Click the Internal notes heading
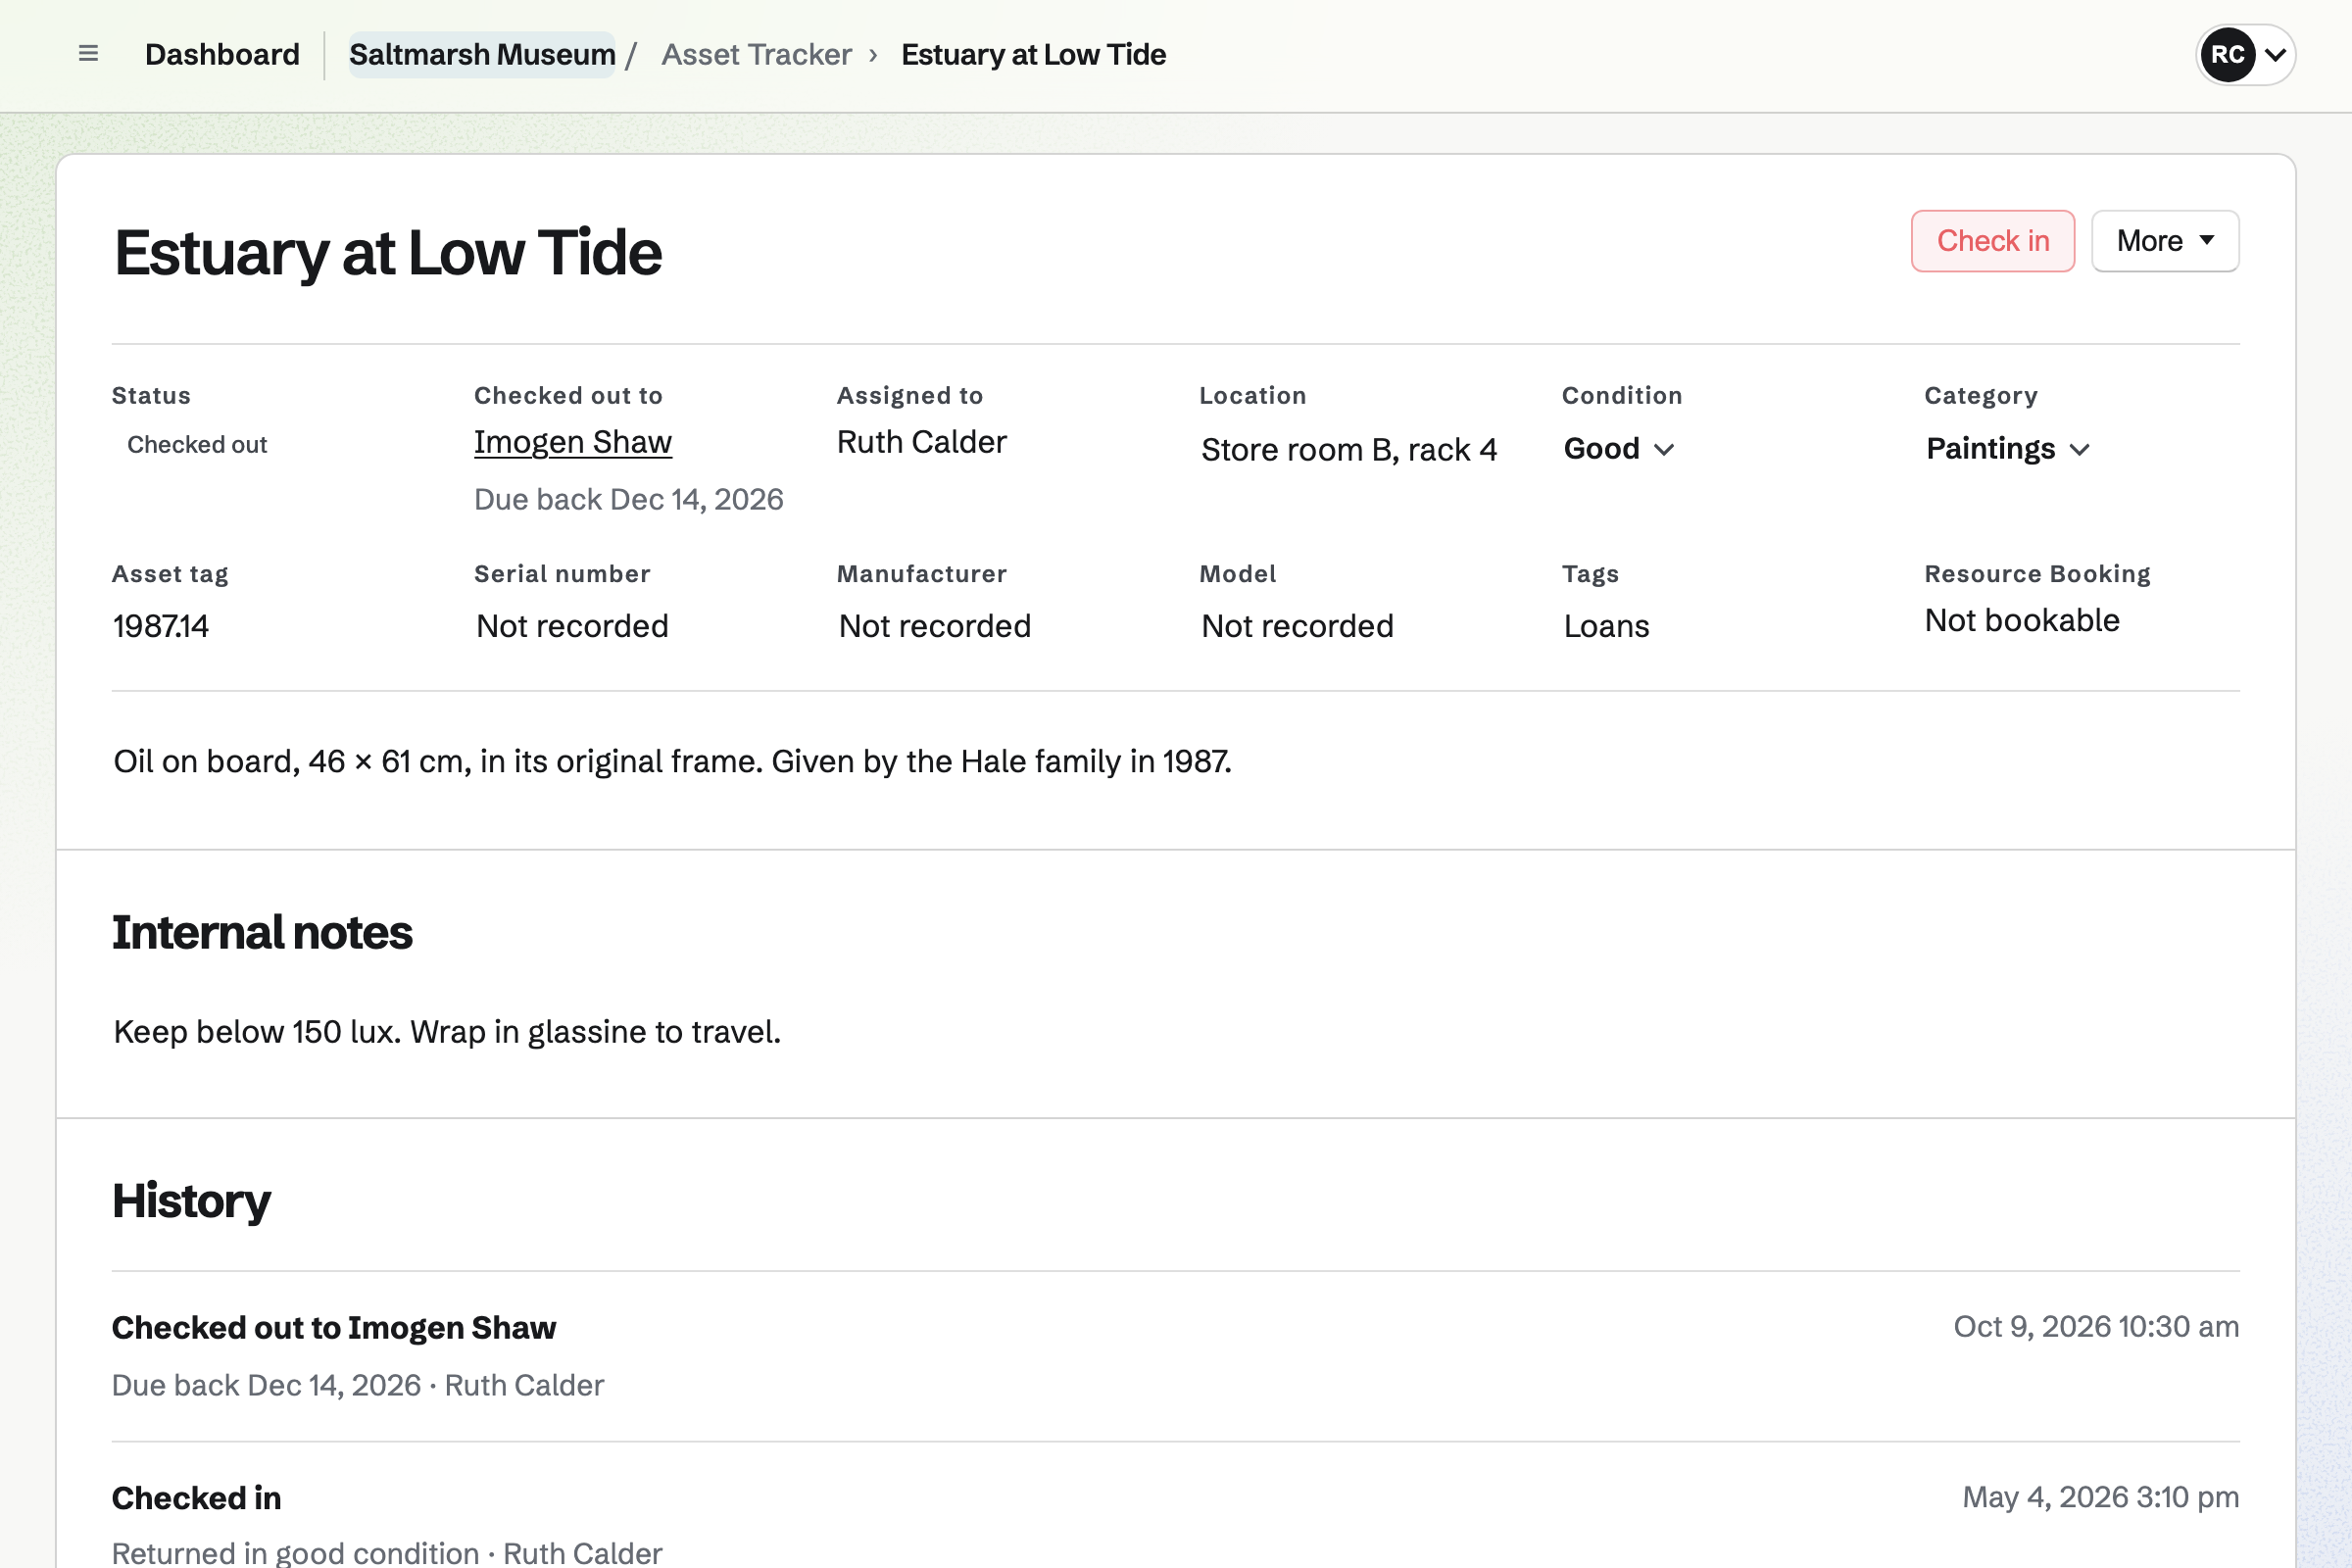The width and height of the screenshot is (2352, 1568). pyautogui.click(x=262, y=932)
